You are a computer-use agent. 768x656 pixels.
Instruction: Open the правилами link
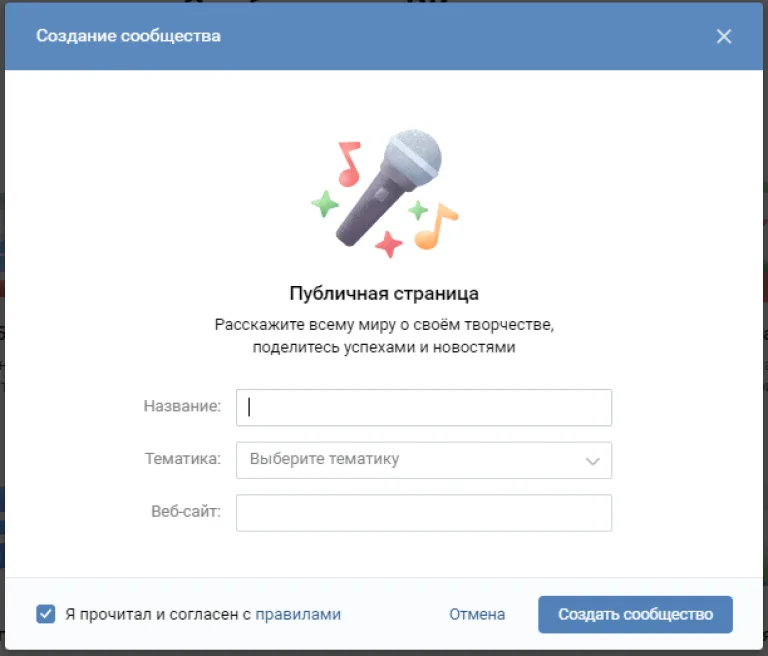(298, 614)
